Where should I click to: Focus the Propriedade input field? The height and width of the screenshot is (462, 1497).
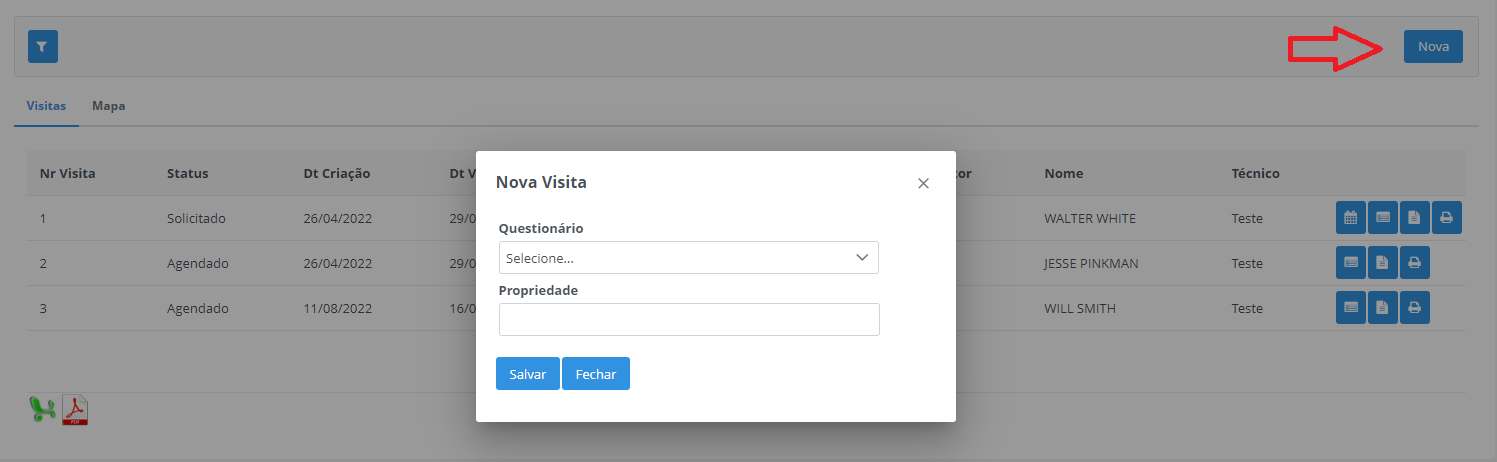click(x=688, y=320)
